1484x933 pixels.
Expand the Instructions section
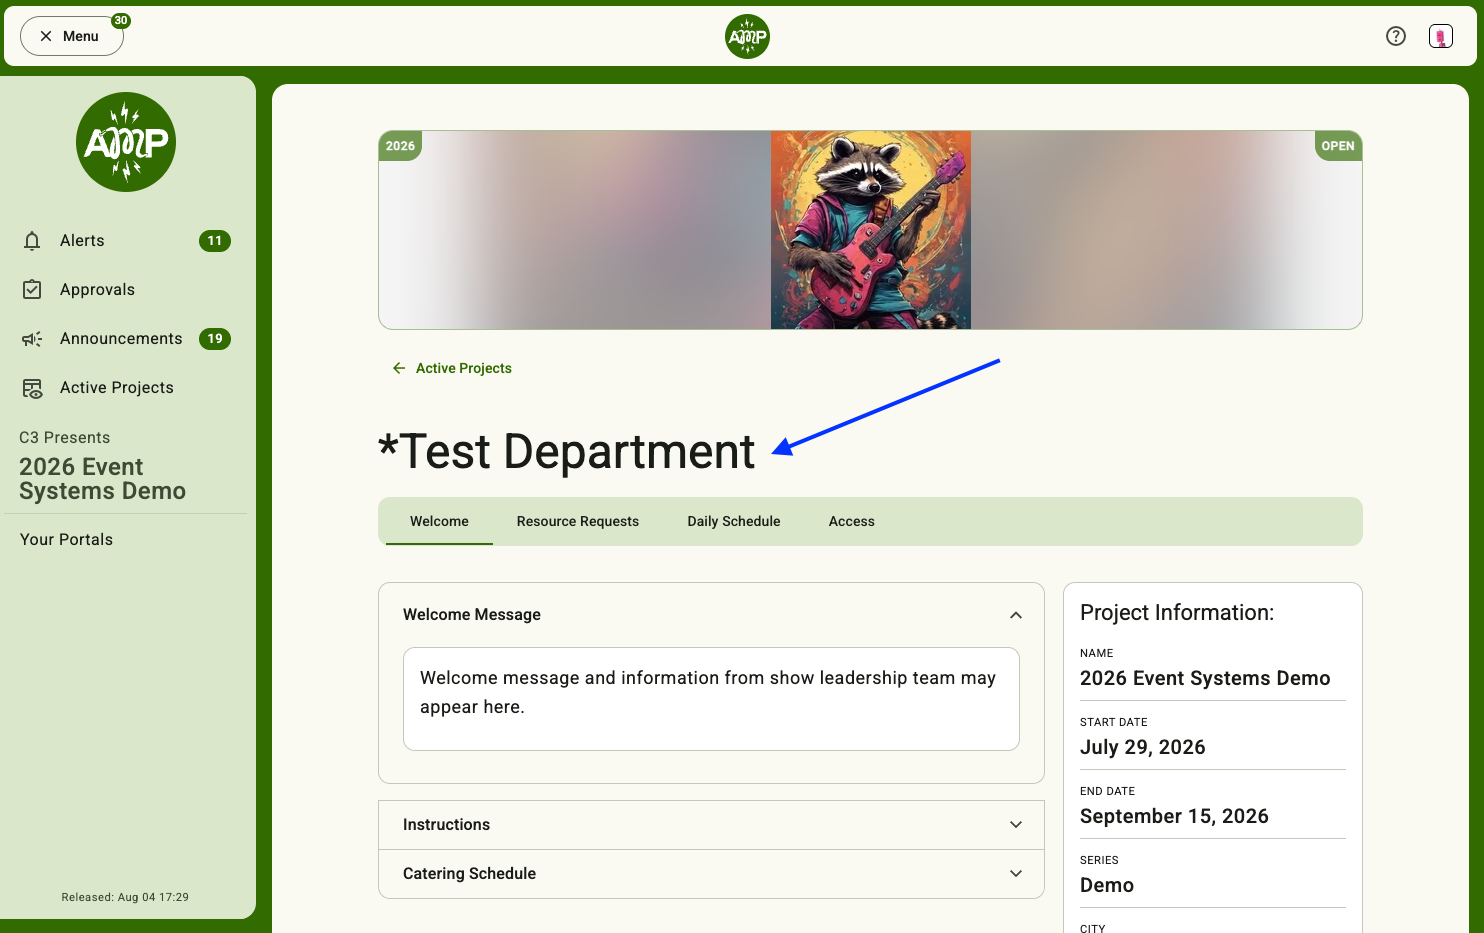click(x=711, y=825)
